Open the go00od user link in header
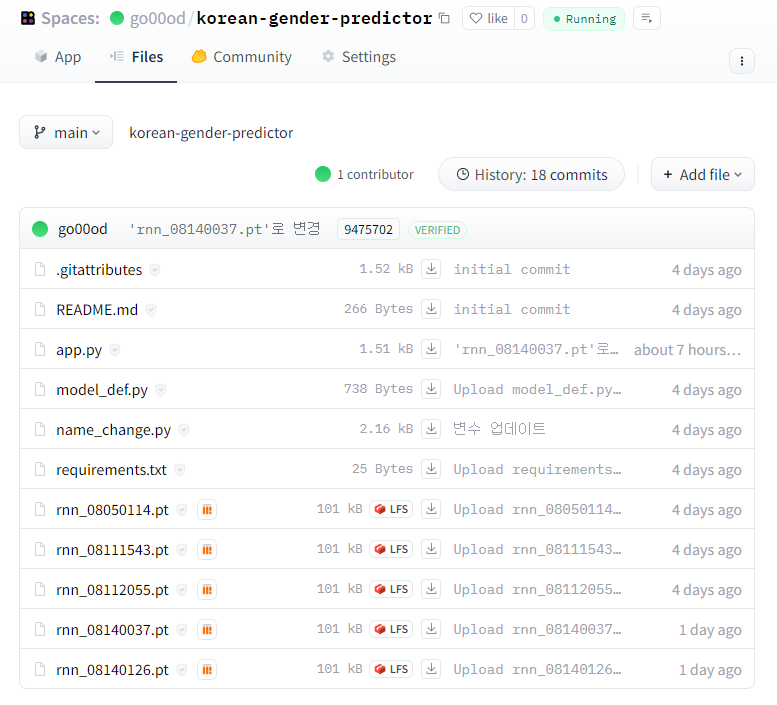The image size is (777, 705). (x=158, y=18)
